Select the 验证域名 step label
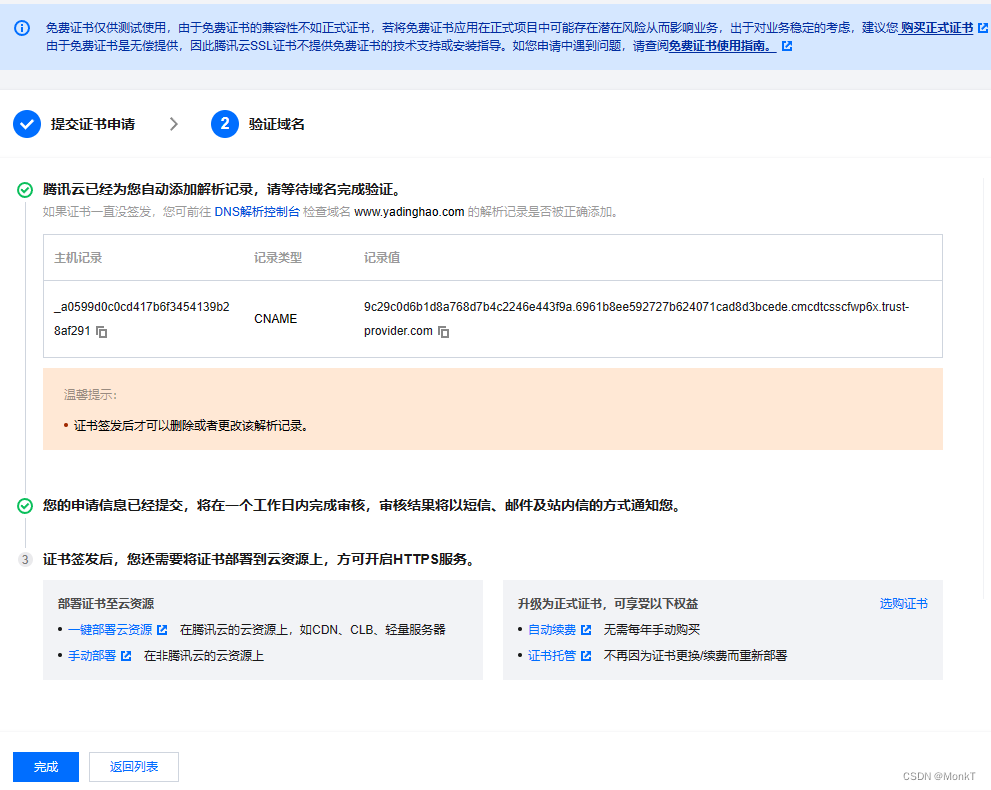The image size is (991, 790). 276,124
